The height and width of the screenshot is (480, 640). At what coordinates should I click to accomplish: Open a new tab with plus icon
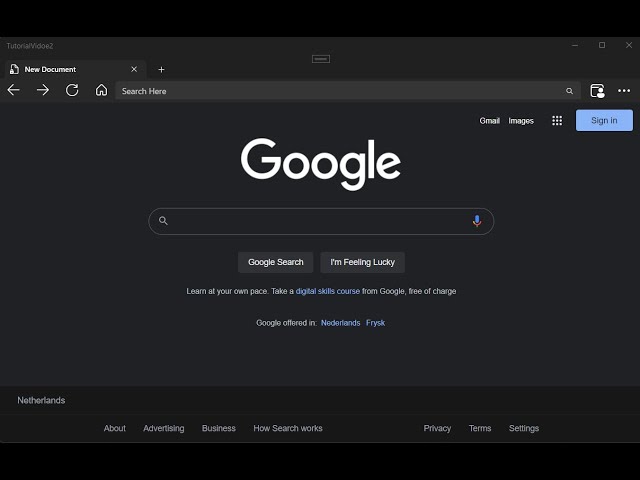click(161, 70)
